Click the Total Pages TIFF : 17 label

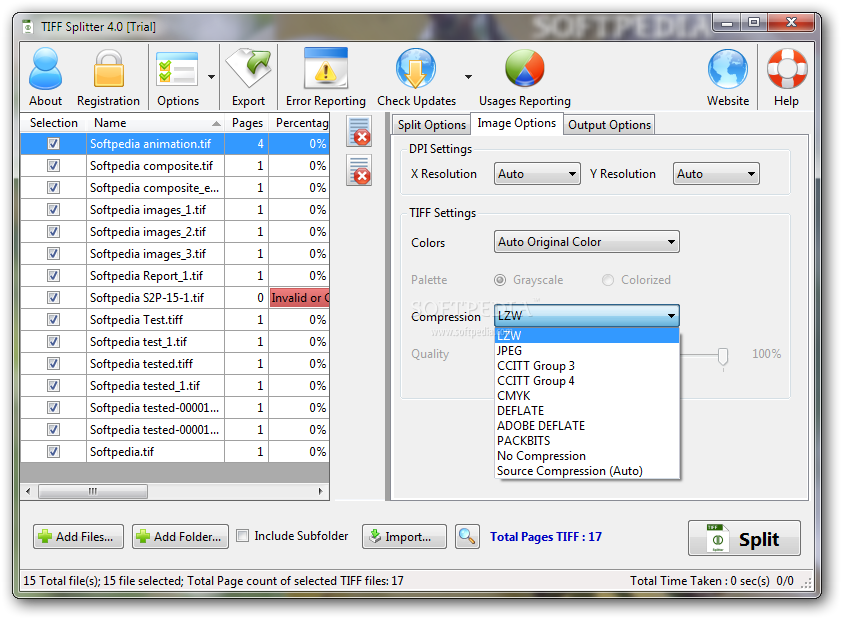[x=546, y=536]
